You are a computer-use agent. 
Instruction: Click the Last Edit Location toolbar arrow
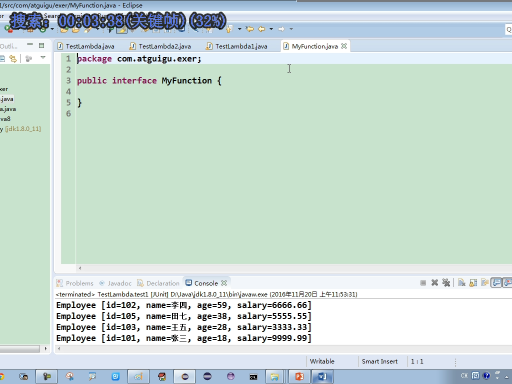250,29
